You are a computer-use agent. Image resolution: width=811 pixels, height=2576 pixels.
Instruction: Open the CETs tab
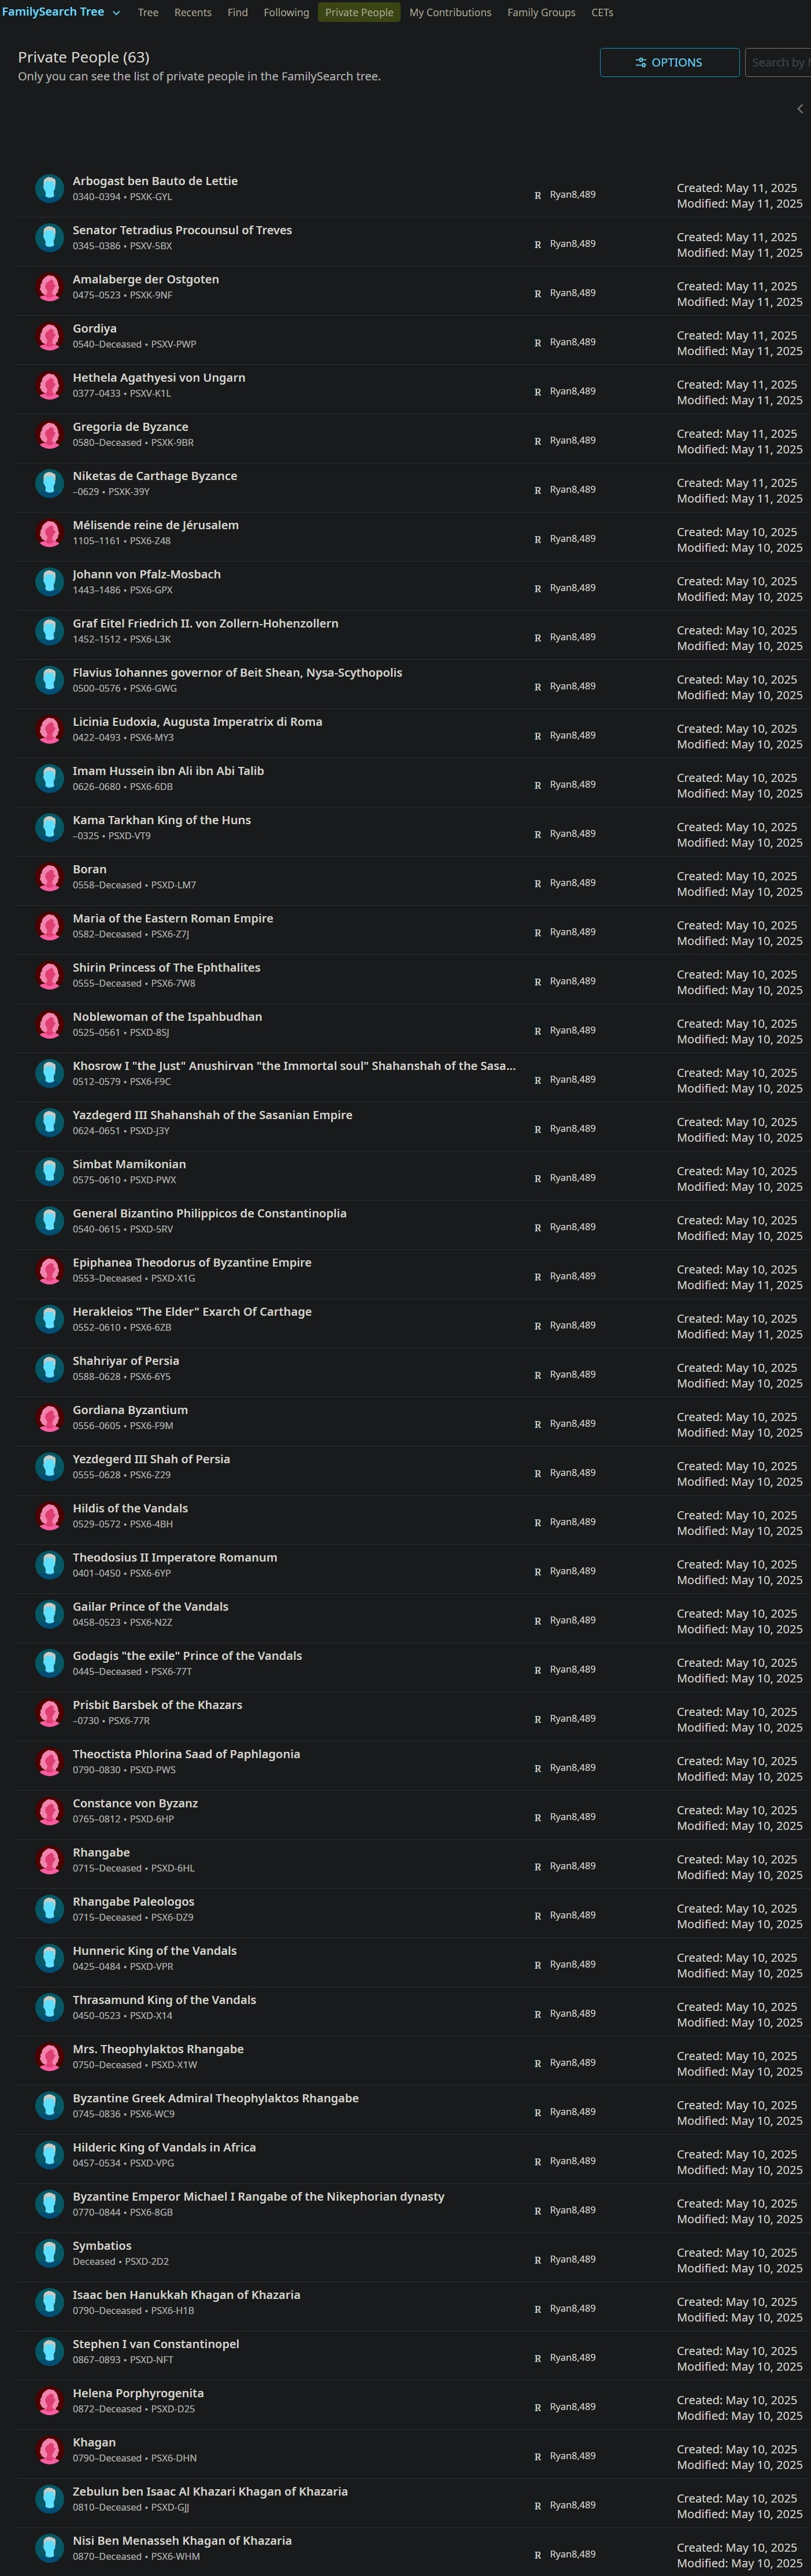pyautogui.click(x=602, y=12)
